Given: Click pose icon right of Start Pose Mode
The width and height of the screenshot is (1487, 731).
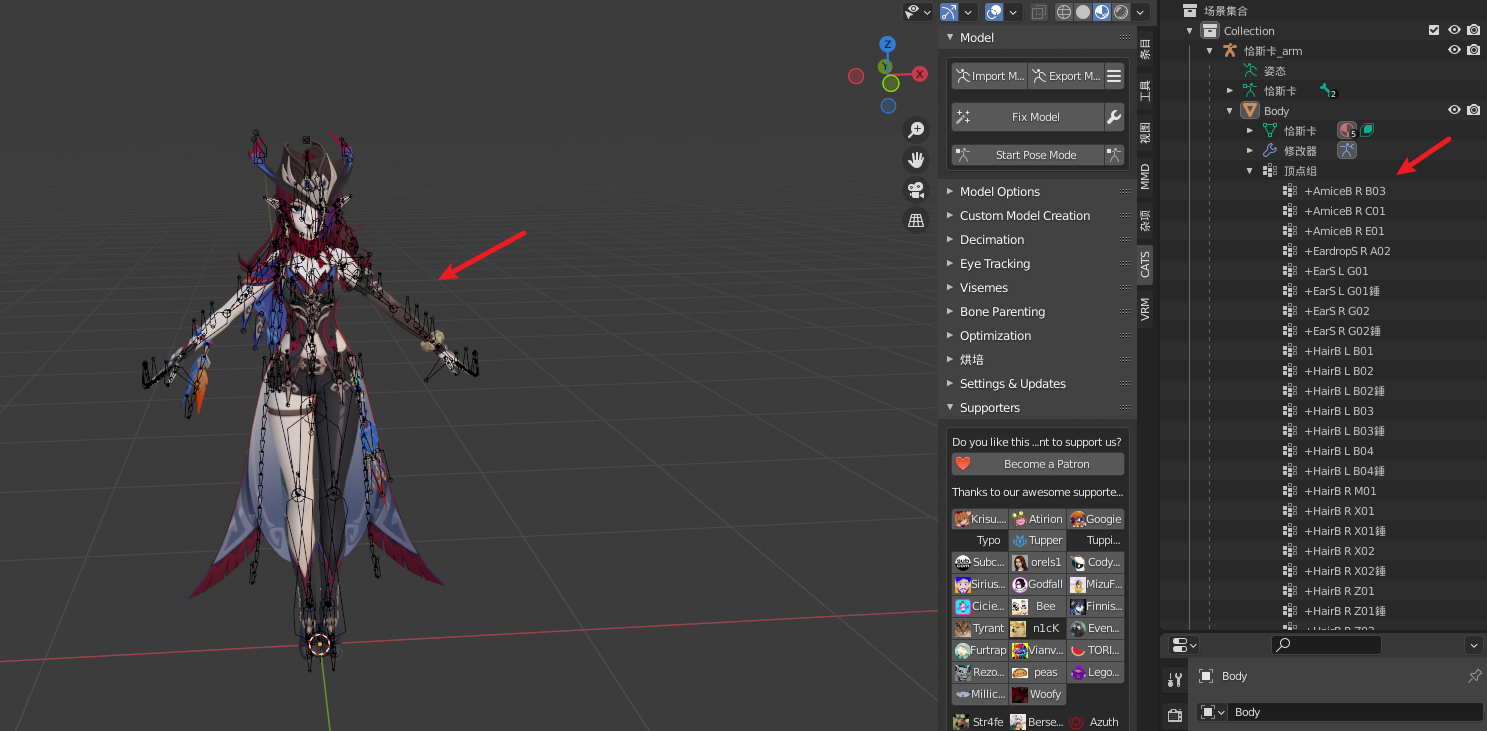Looking at the screenshot, I should click(1114, 155).
